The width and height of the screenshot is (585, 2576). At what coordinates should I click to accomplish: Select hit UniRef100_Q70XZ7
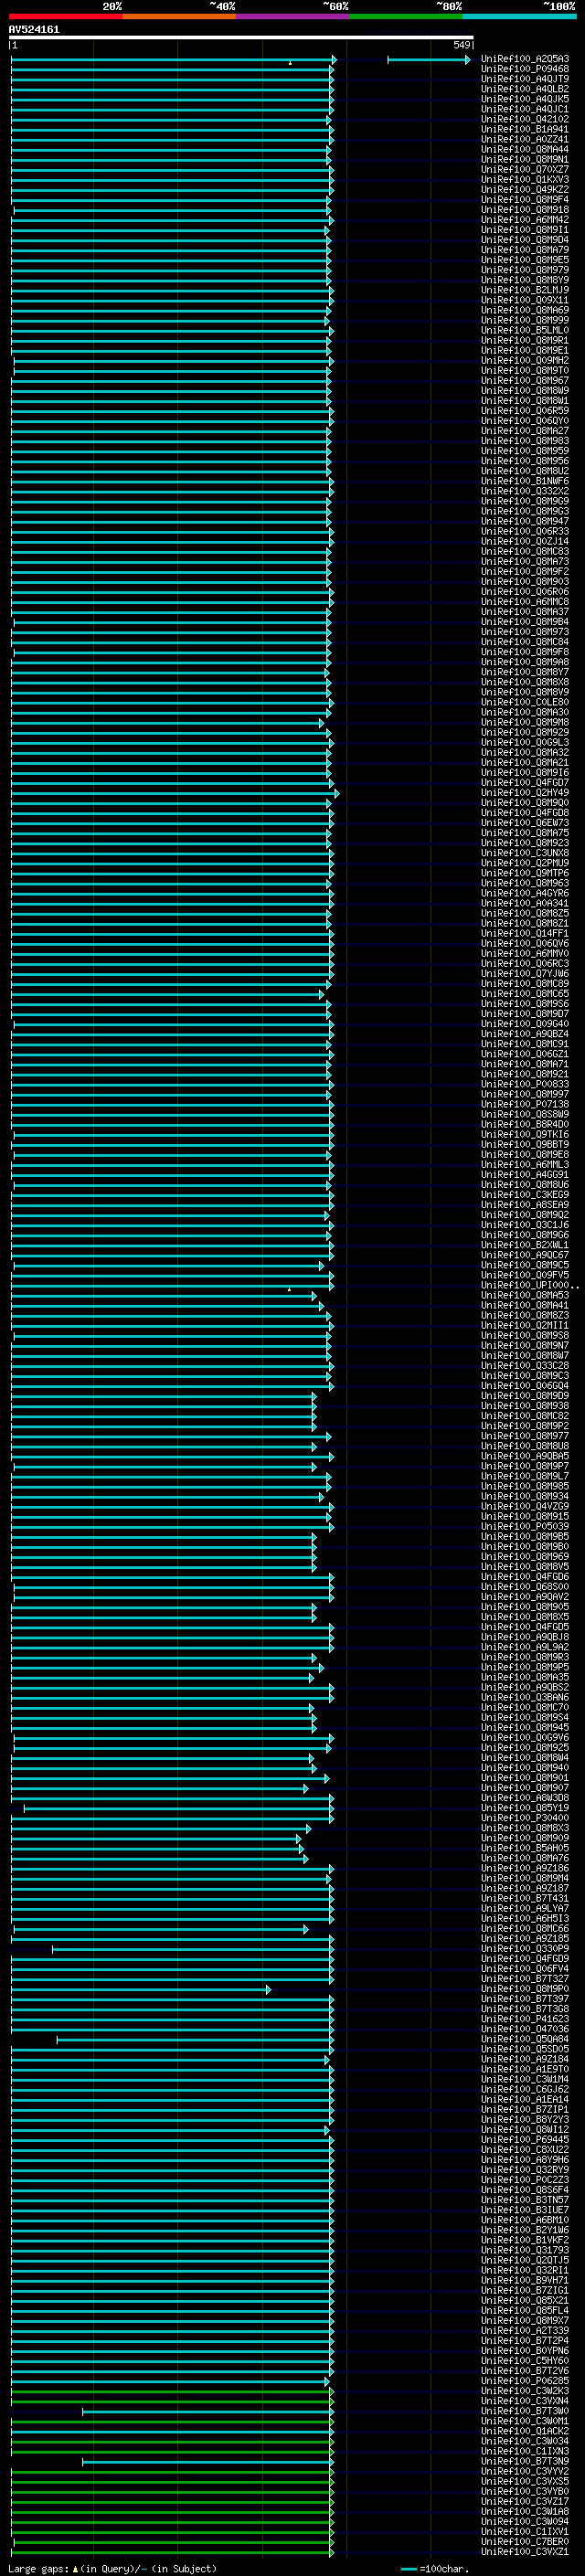click(x=524, y=170)
